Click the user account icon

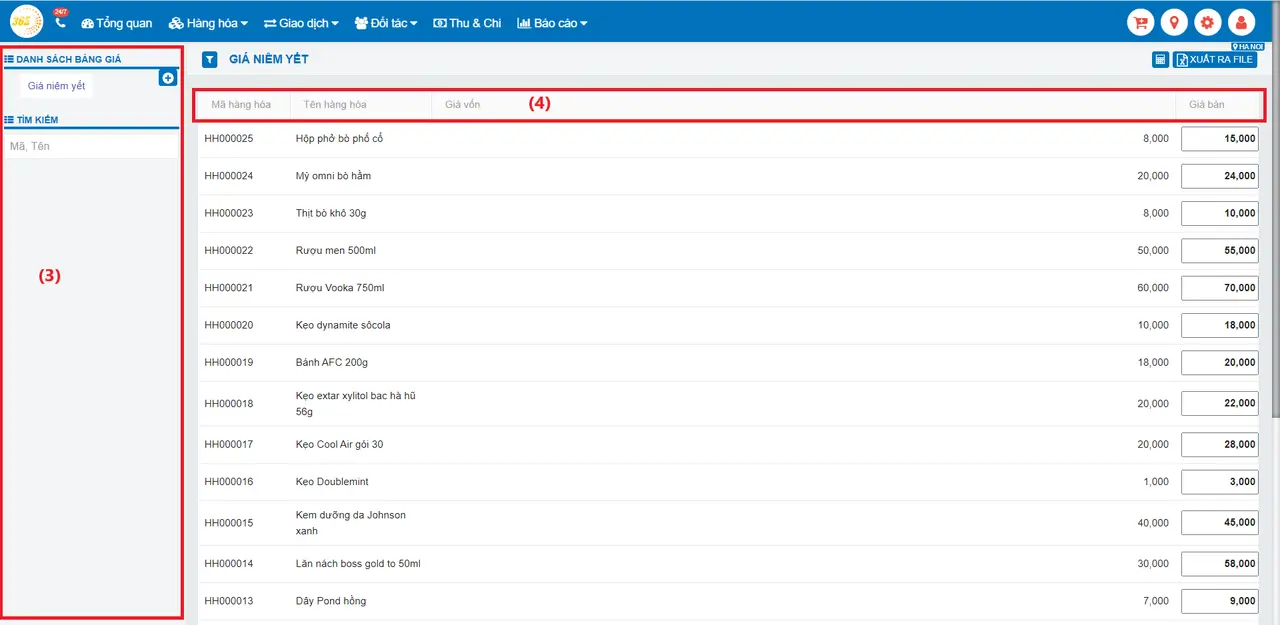point(1241,23)
